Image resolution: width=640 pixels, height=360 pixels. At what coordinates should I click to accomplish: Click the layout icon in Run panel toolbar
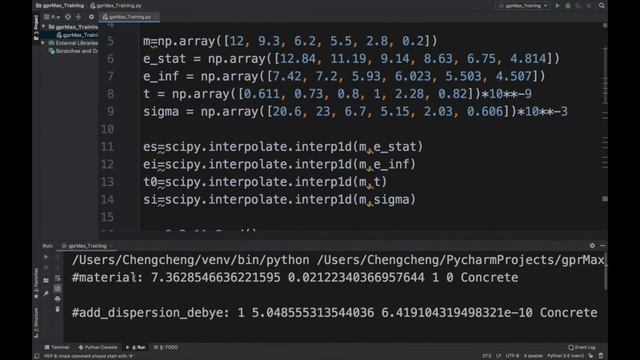click(x=46, y=280)
